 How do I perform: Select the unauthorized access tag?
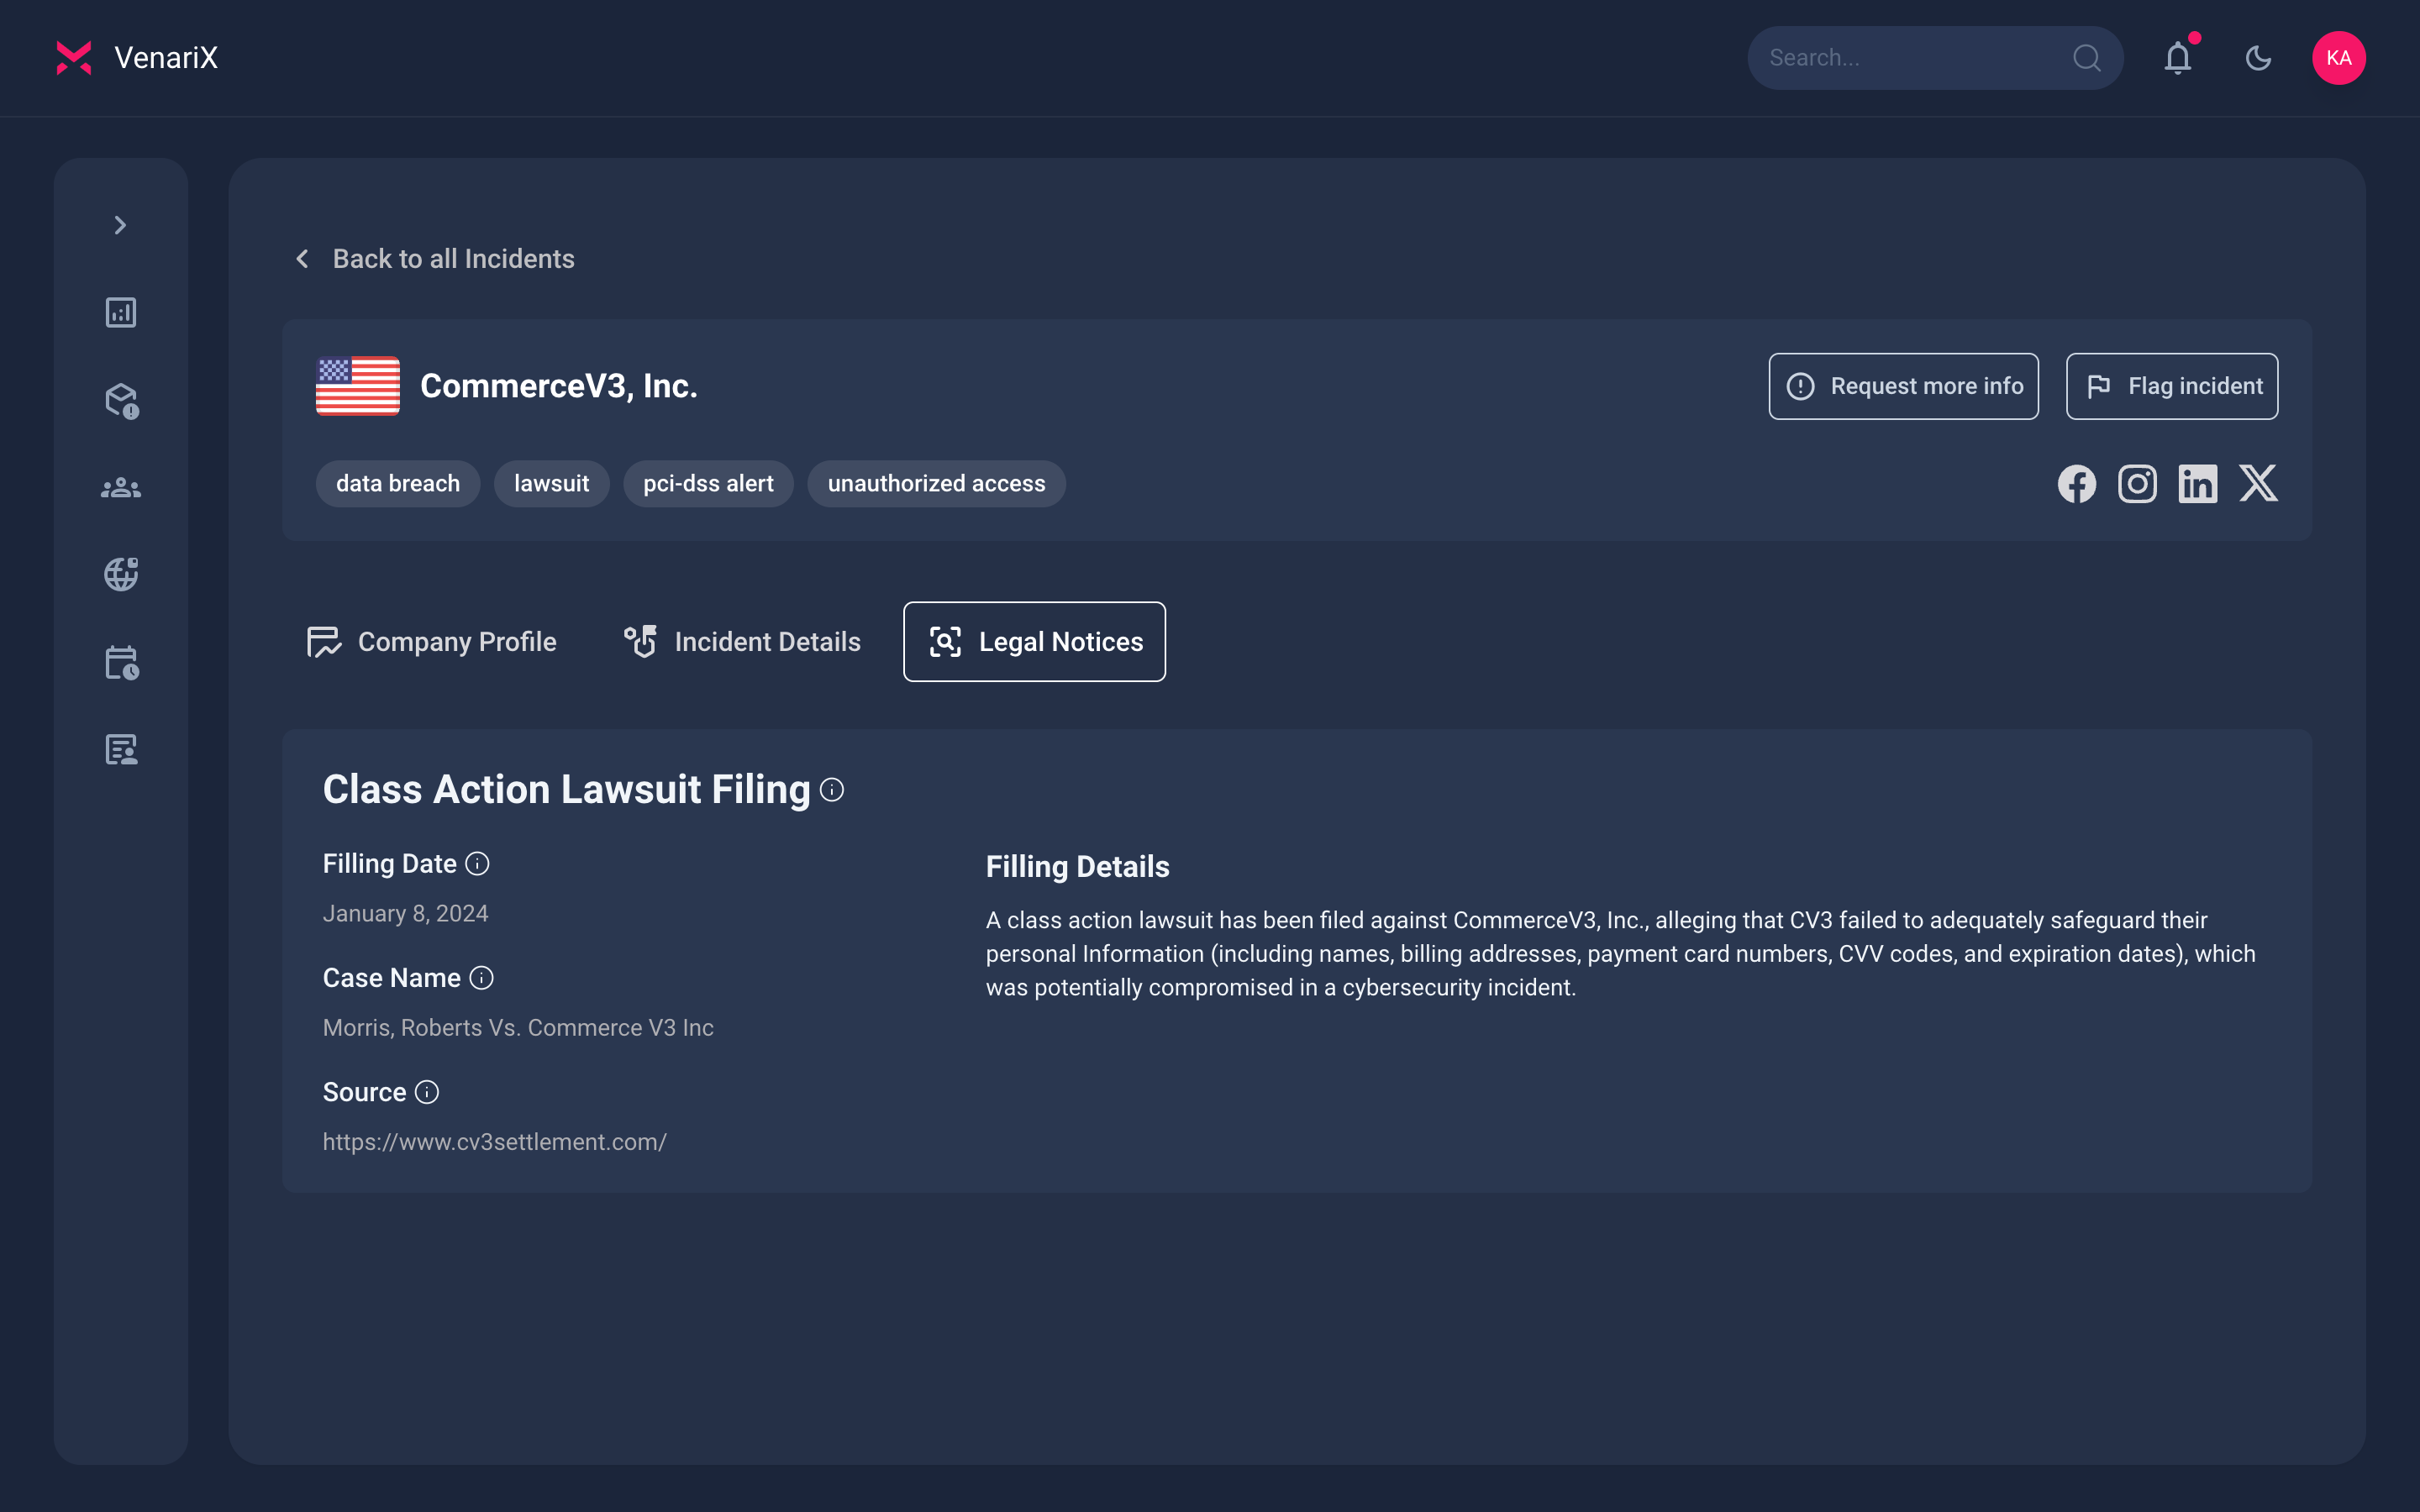936,484
